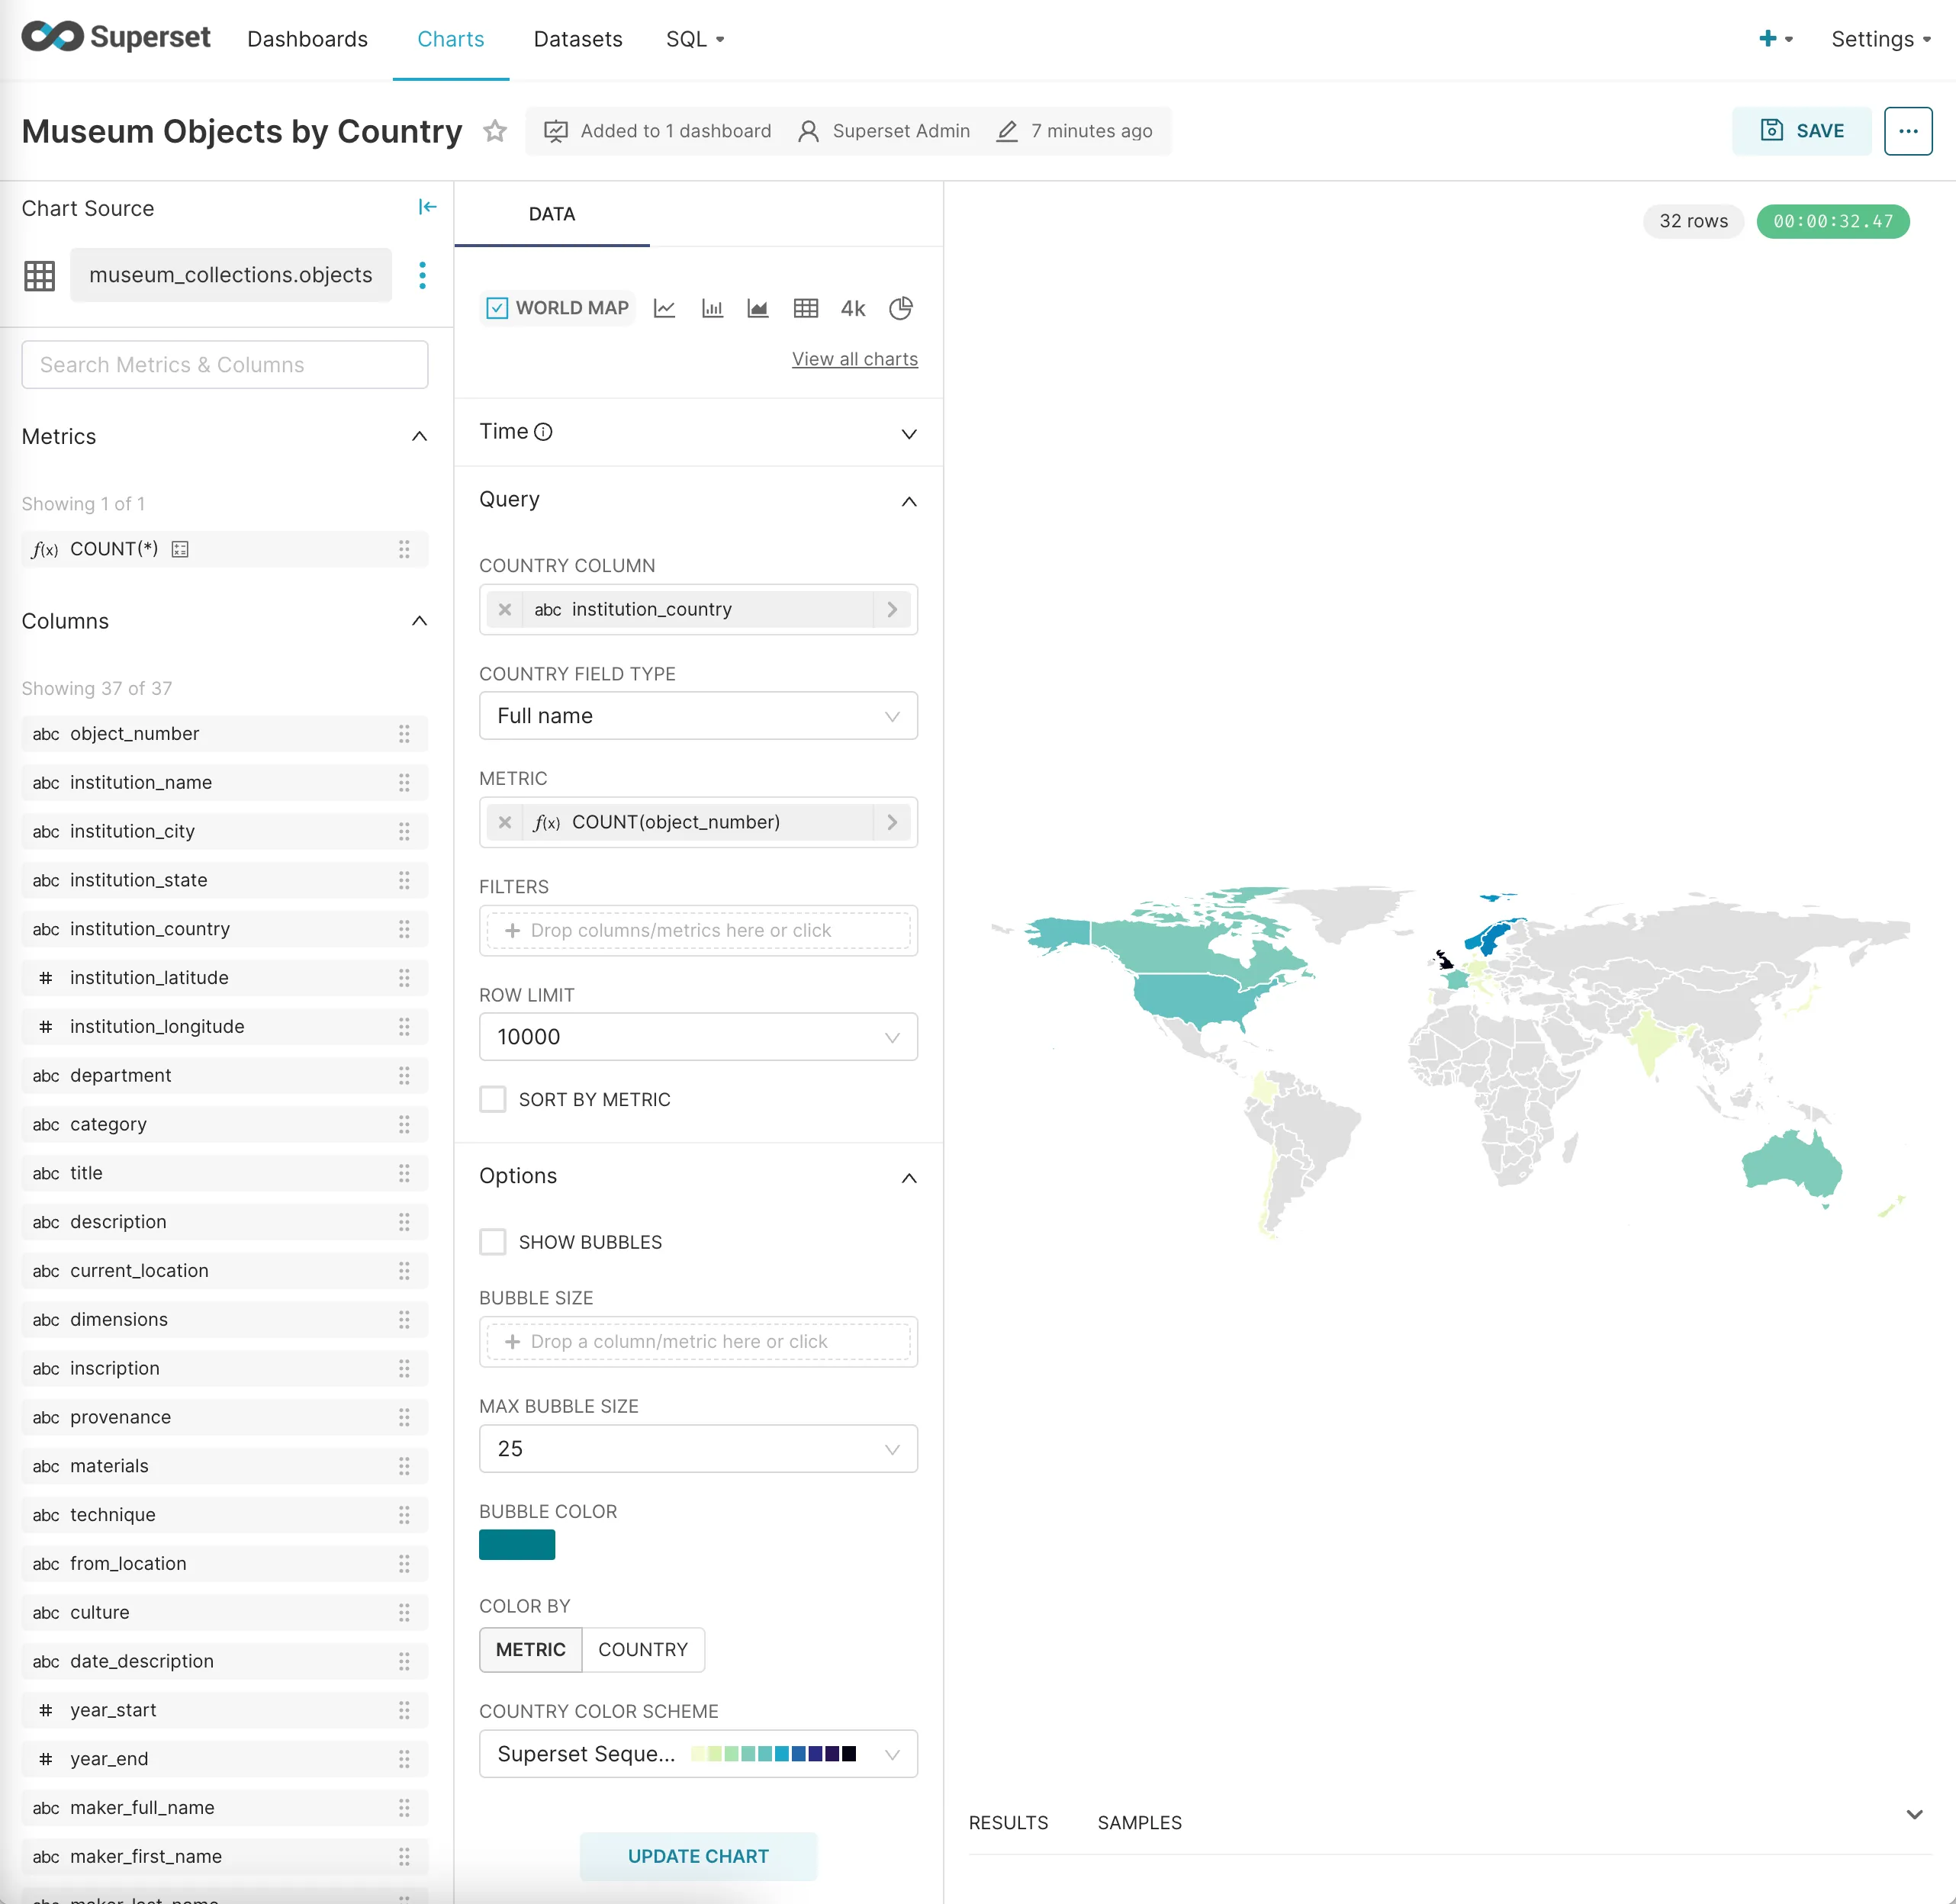This screenshot has width=1956, height=1904.
Task: Select the bar chart visualization icon
Action: pos(712,308)
